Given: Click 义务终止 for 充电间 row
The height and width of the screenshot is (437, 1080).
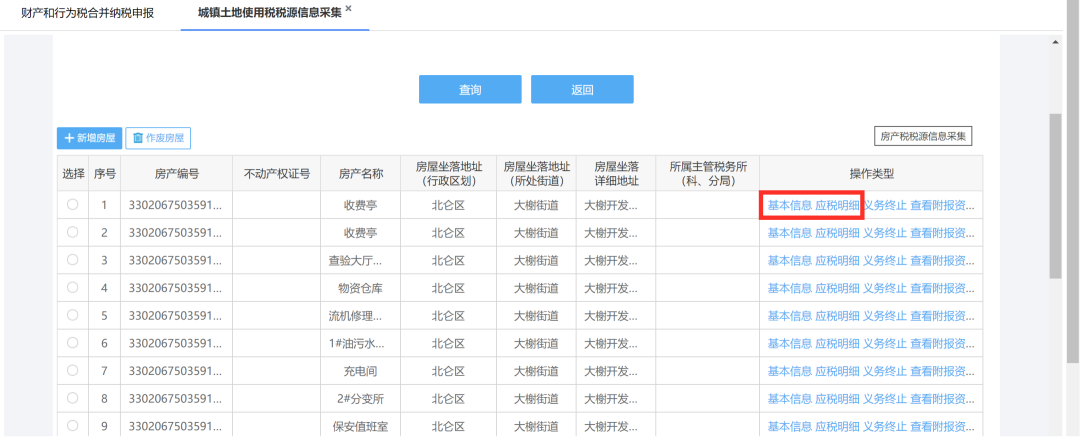Looking at the screenshot, I should (884, 371).
